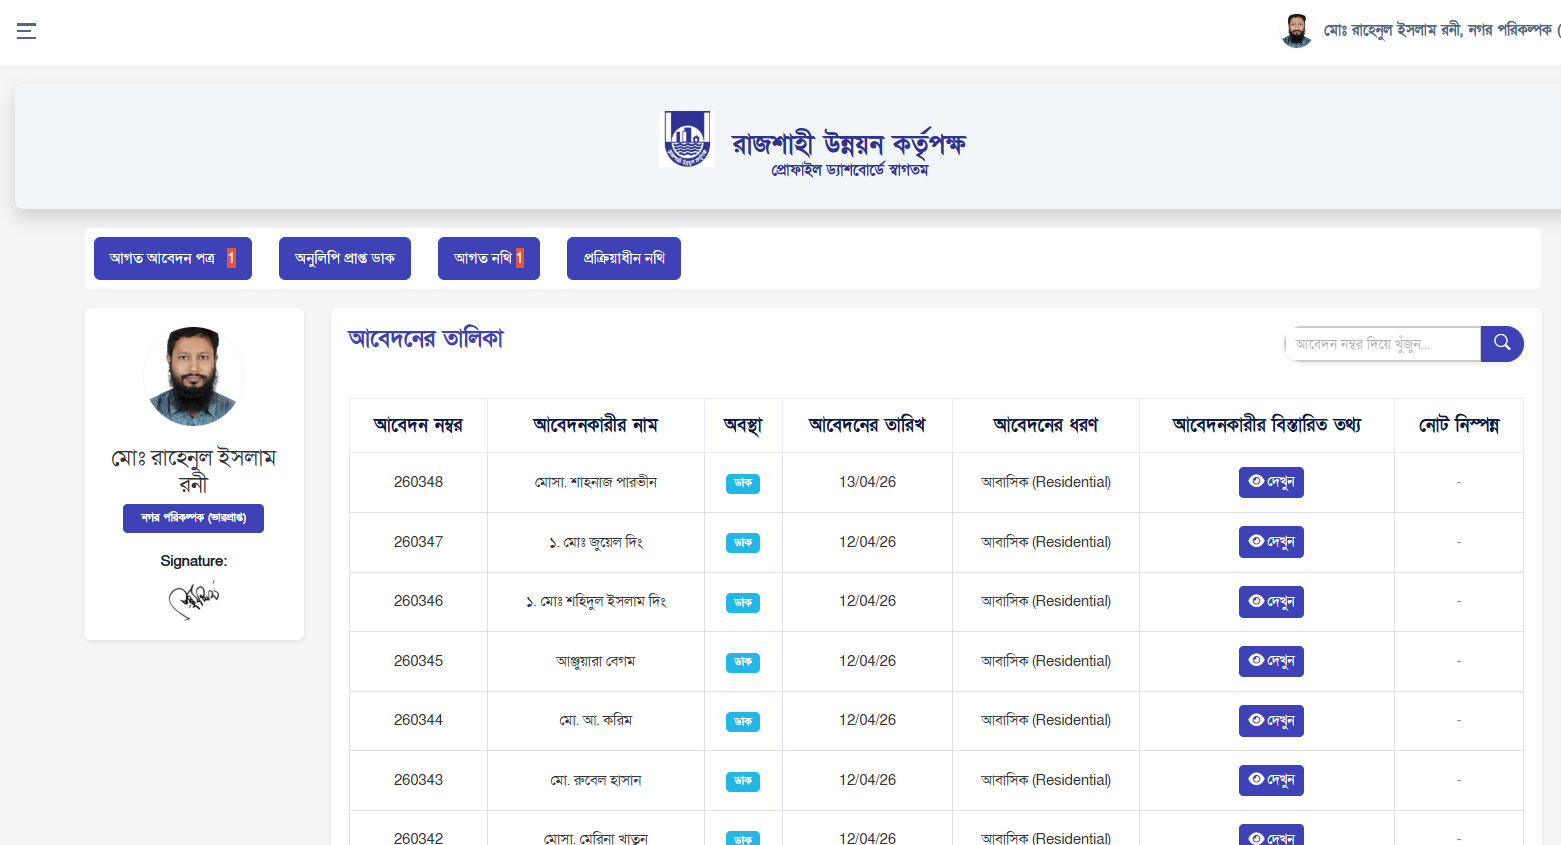
Task: Click user avatar in top header
Action: 1296,31
